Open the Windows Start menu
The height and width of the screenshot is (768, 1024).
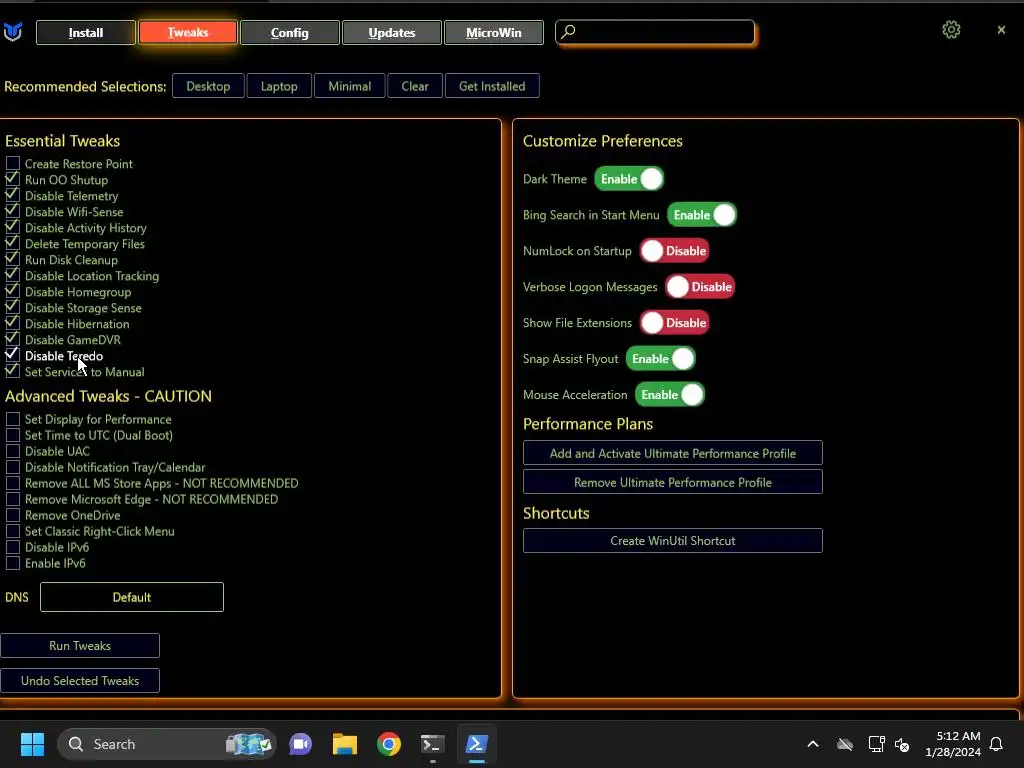[32, 744]
